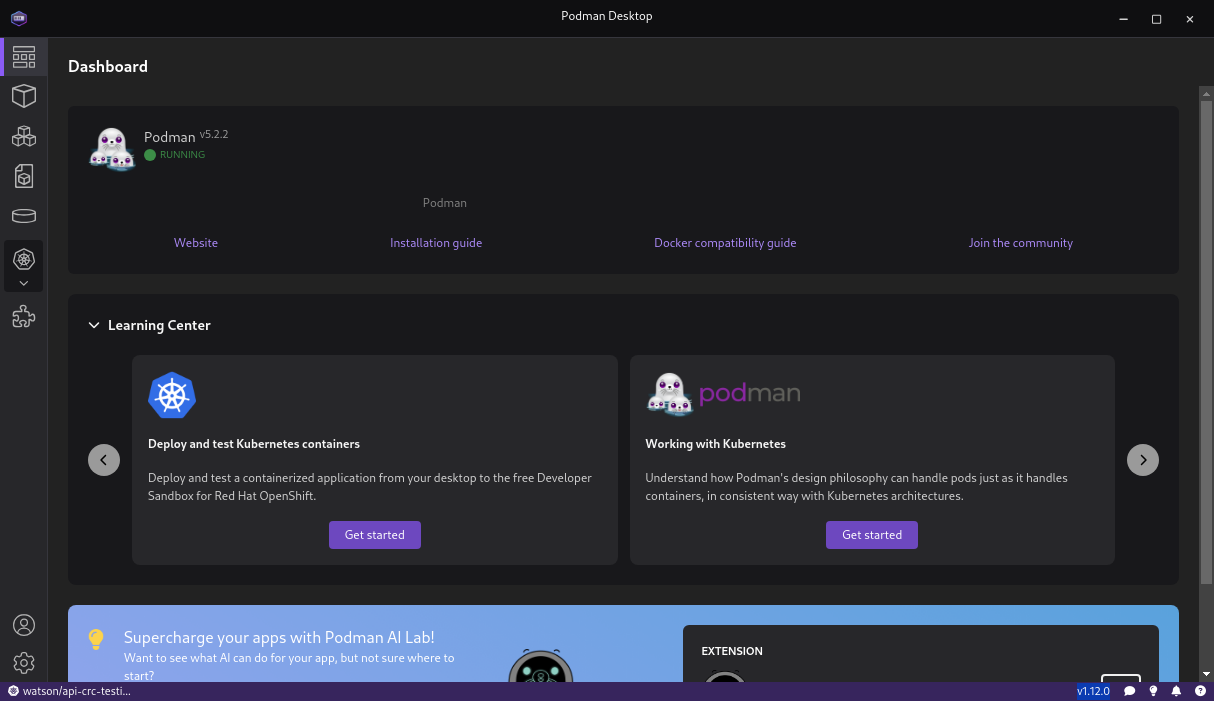1214x701 pixels.
Task: Open the Troubleshooting light bulb in status bar
Action: point(1153,691)
